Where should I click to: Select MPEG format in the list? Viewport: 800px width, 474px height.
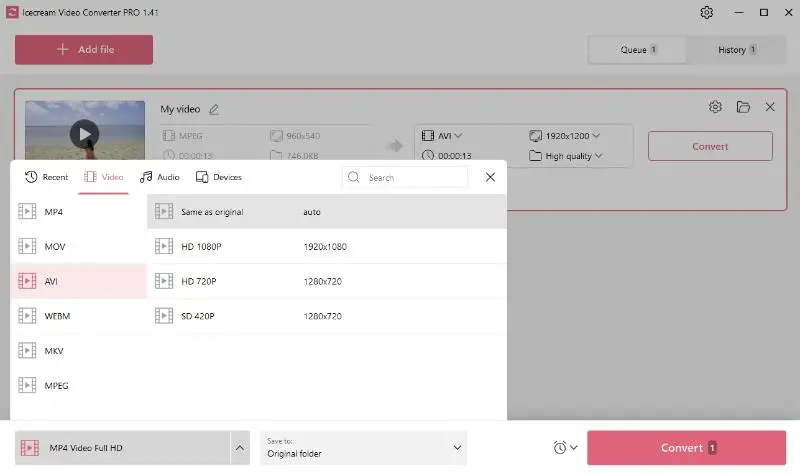tap(79, 385)
